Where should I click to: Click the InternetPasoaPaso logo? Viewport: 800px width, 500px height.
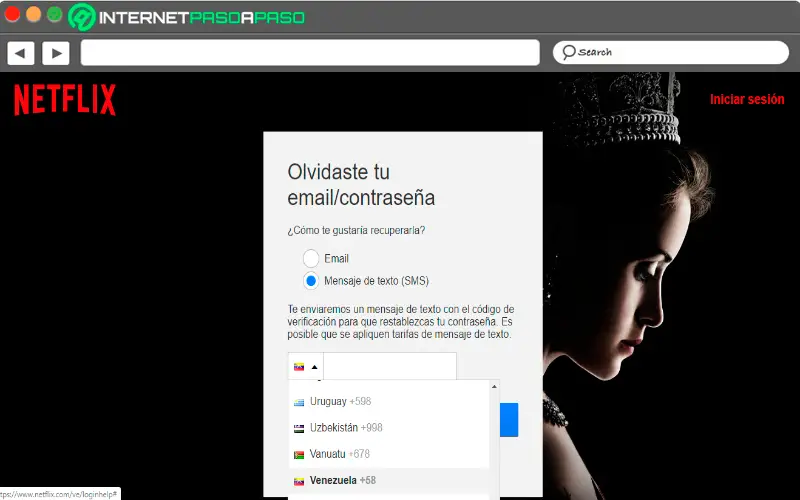[186, 17]
